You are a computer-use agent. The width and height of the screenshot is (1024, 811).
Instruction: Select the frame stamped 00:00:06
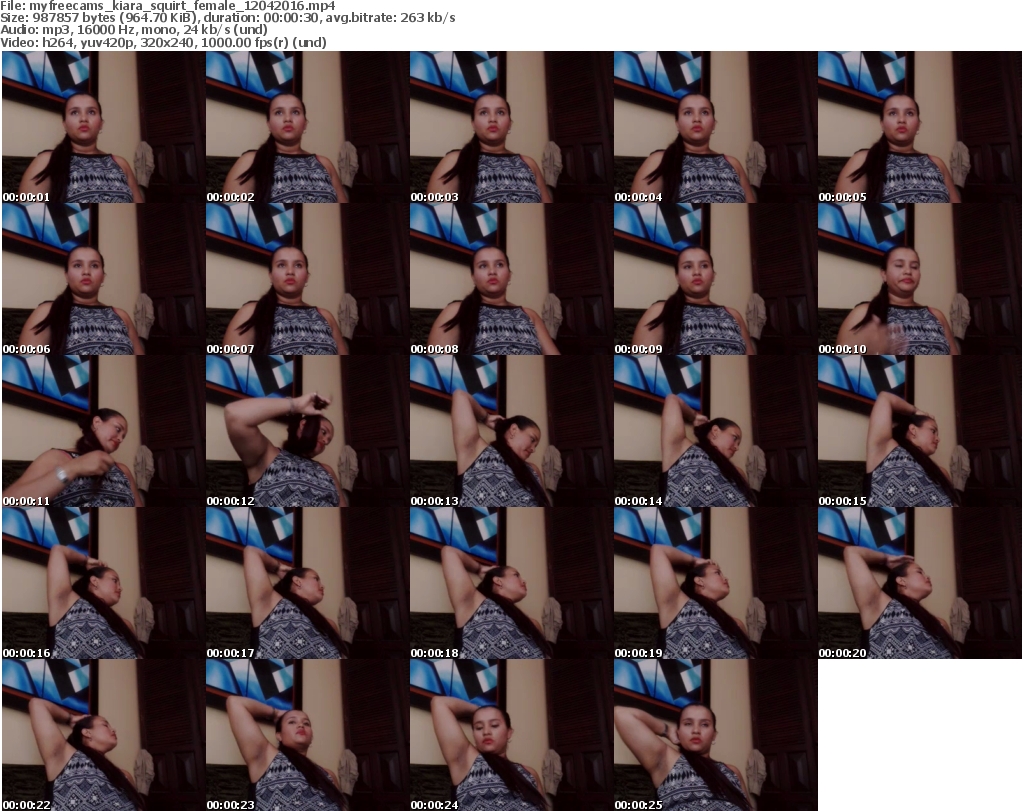coord(104,279)
